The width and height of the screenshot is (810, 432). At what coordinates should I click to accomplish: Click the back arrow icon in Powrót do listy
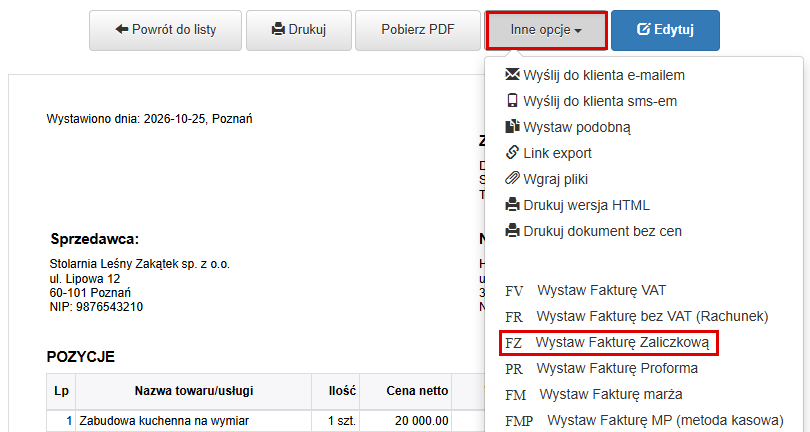[122, 29]
